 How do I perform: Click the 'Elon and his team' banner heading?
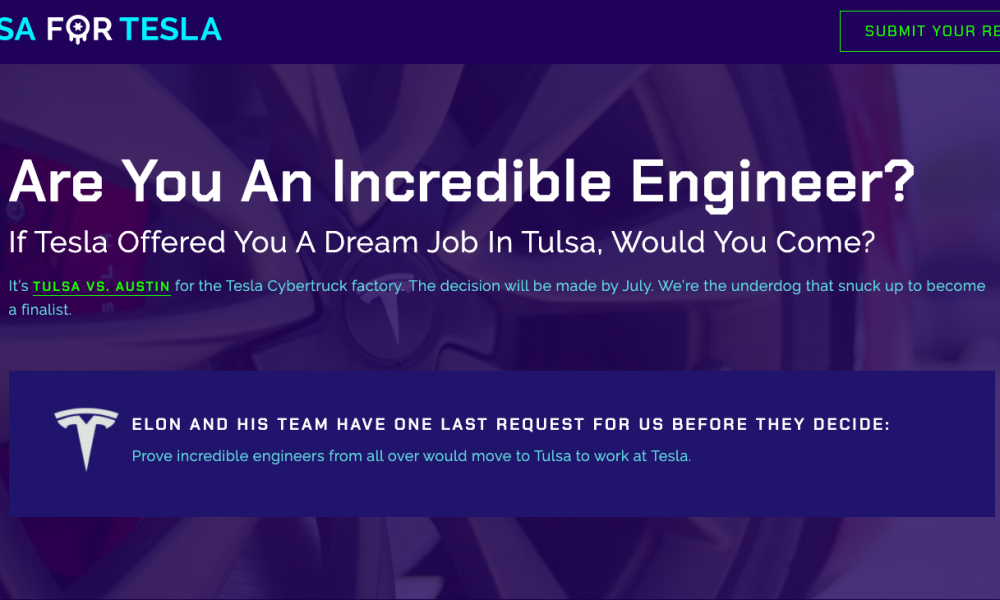(510, 424)
